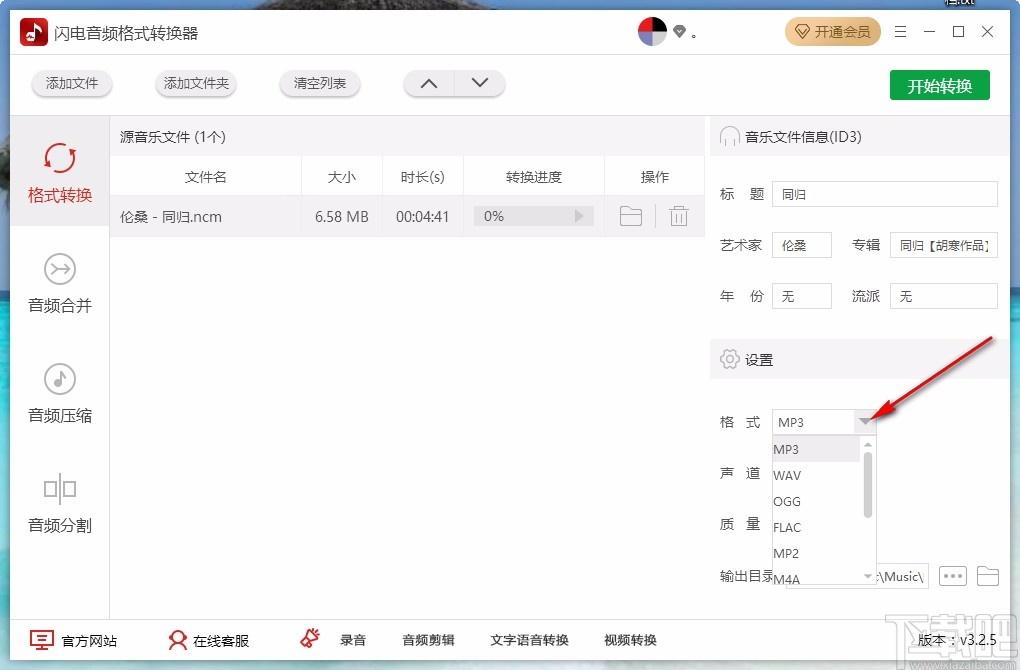Viewport: 1020px width, 670px height.
Task: Choose OGG from format list
Action: tap(816, 502)
